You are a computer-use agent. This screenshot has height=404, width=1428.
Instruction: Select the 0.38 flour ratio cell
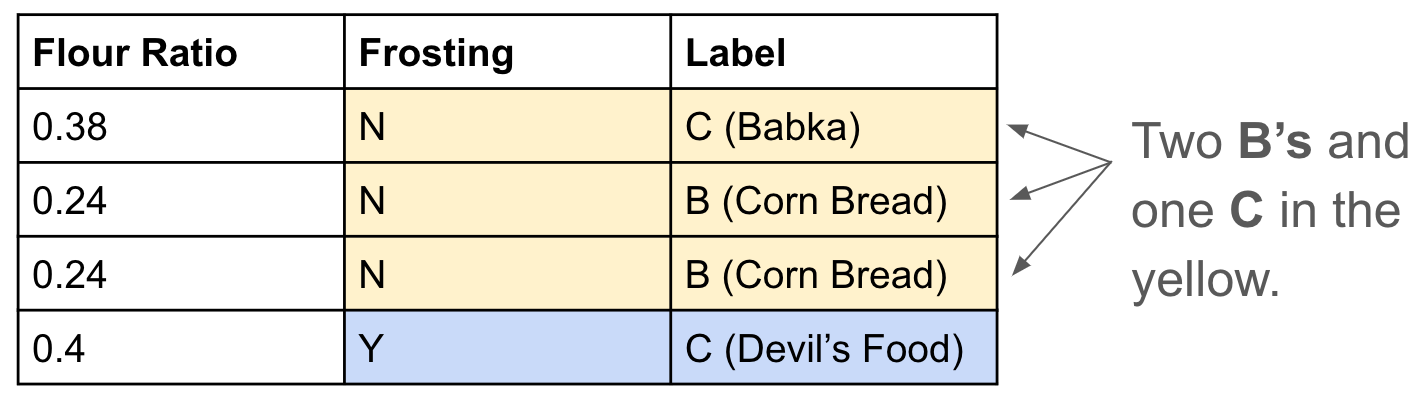[70, 127]
